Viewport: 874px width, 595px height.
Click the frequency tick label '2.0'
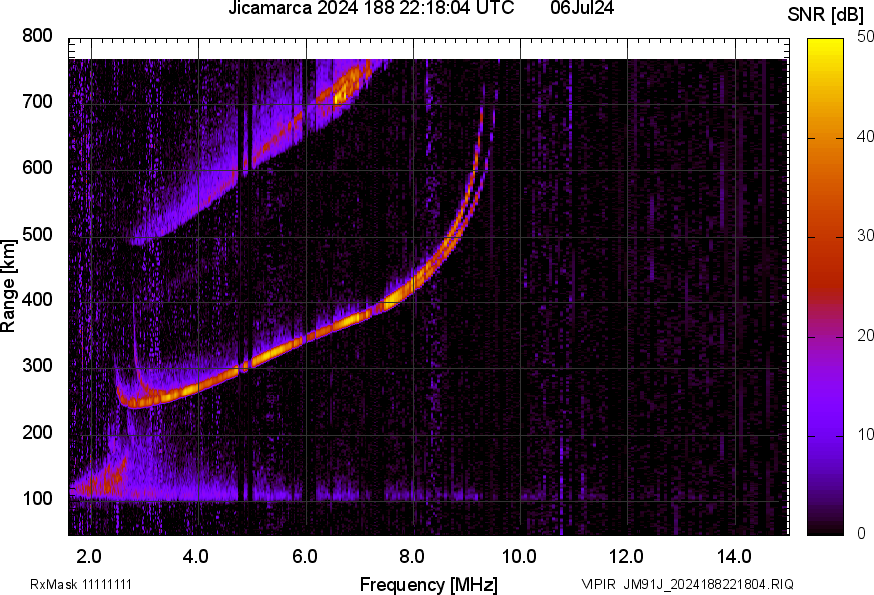coord(89,556)
